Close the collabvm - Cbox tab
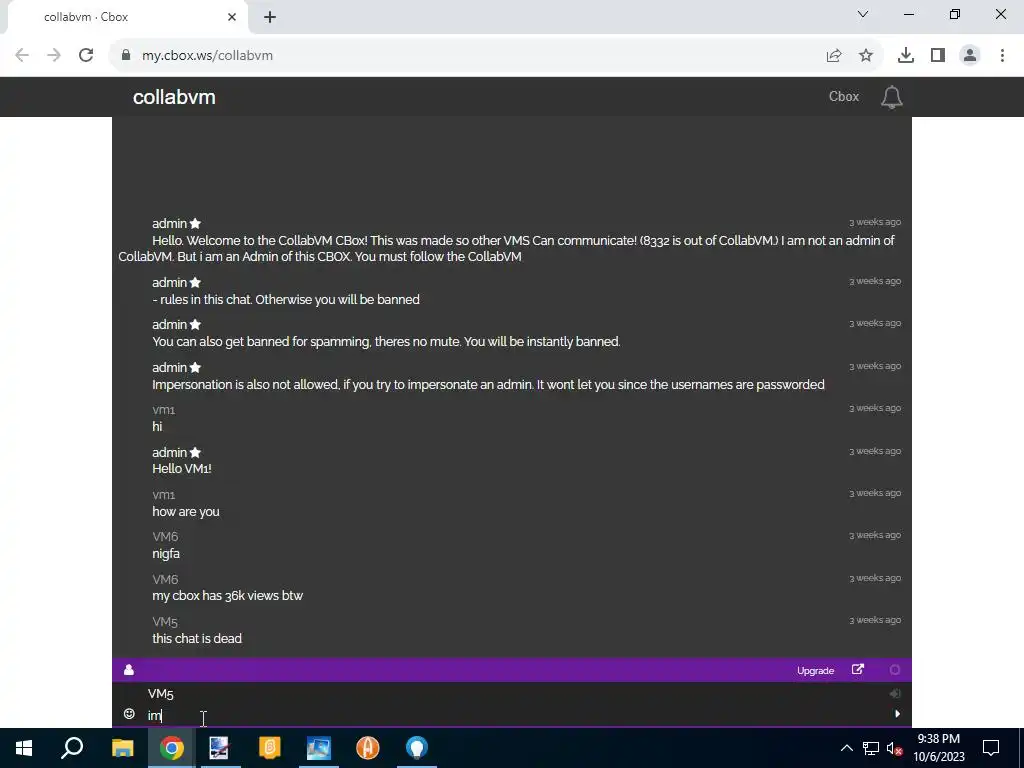Image resolution: width=1024 pixels, height=768 pixels. [x=231, y=17]
